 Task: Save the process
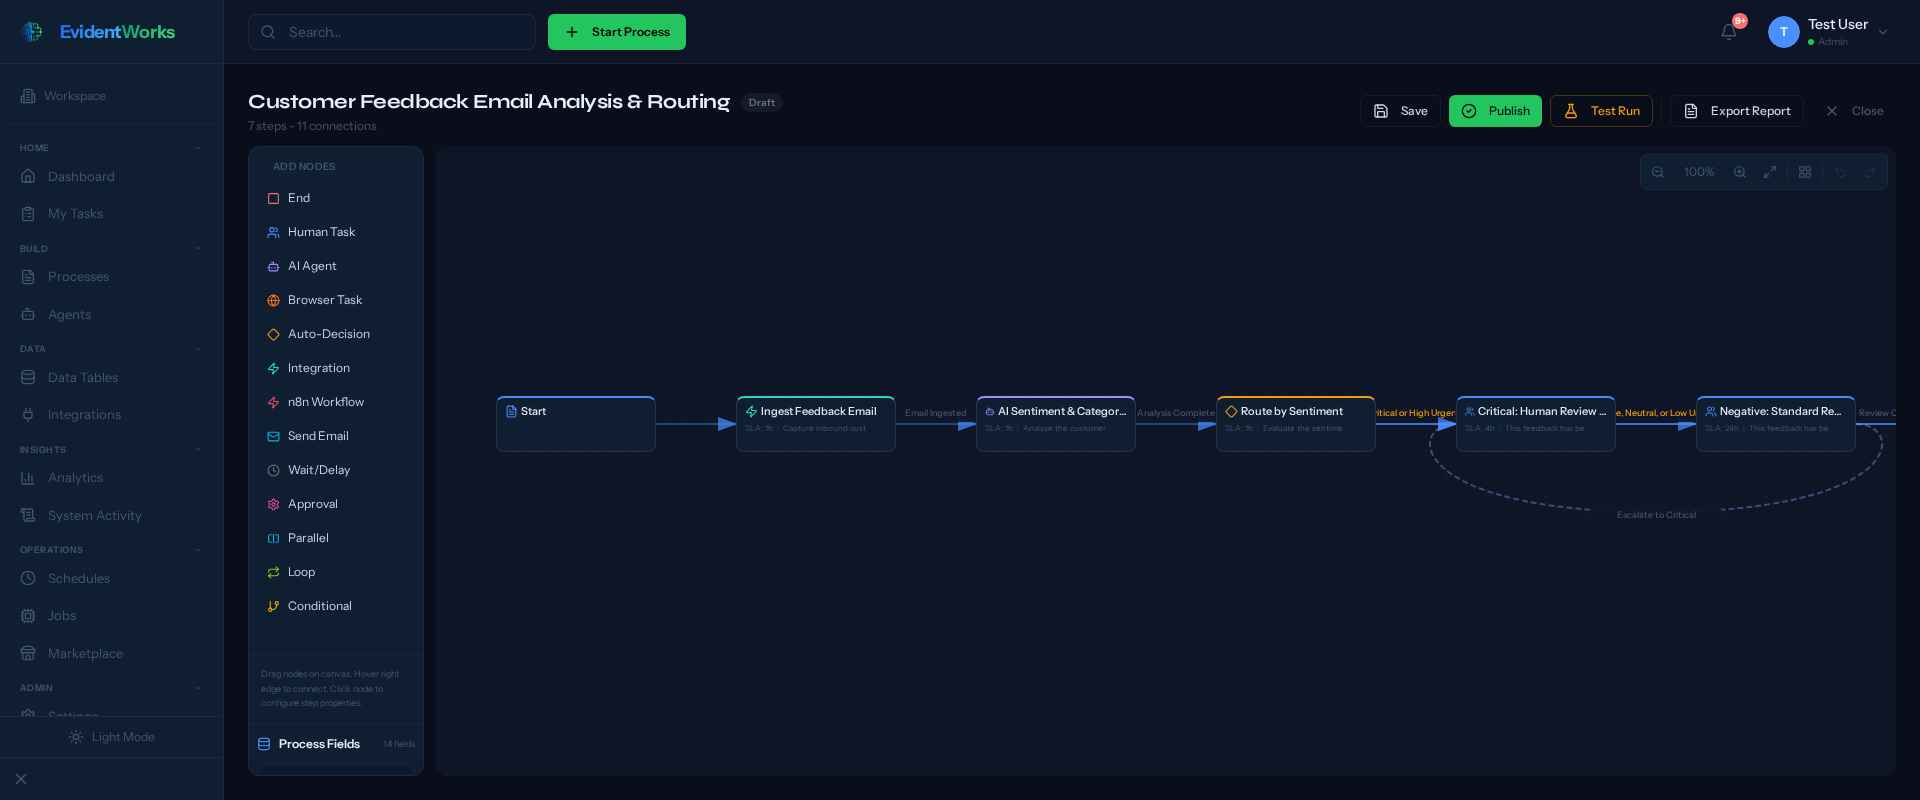pyautogui.click(x=1400, y=111)
